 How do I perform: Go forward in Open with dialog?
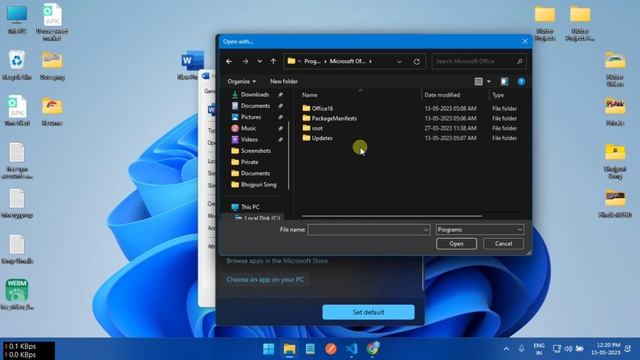pos(245,61)
